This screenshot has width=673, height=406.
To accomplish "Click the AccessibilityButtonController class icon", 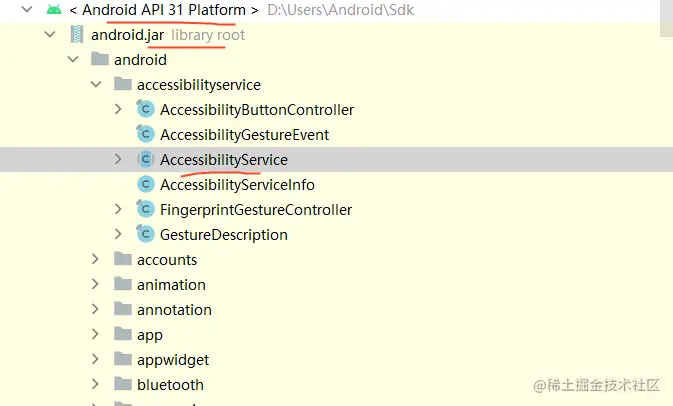I will tap(145, 110).
